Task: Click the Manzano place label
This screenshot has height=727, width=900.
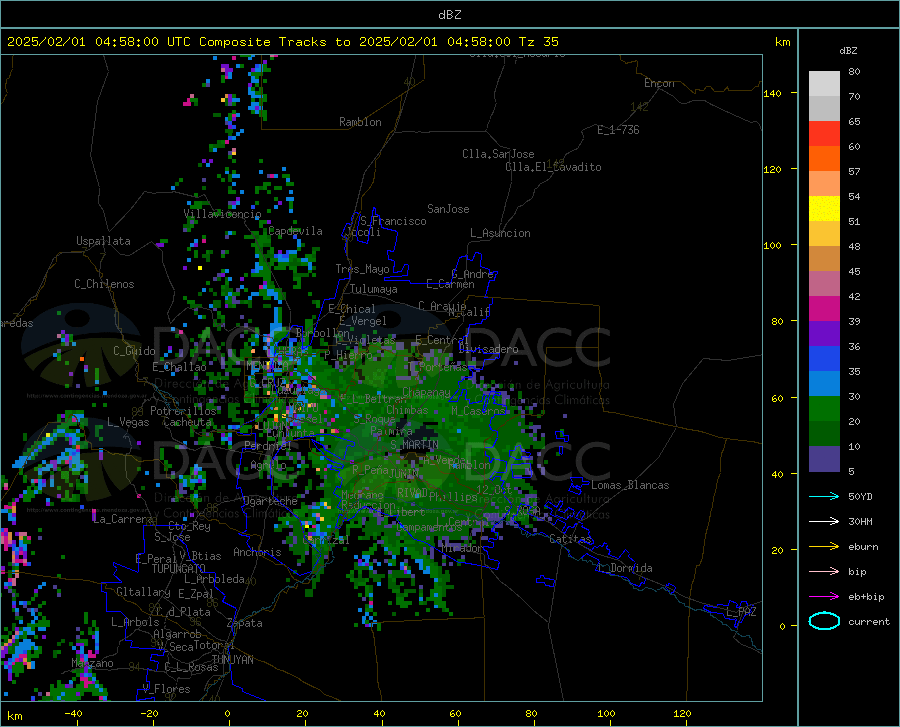Action: click(92, 663)
